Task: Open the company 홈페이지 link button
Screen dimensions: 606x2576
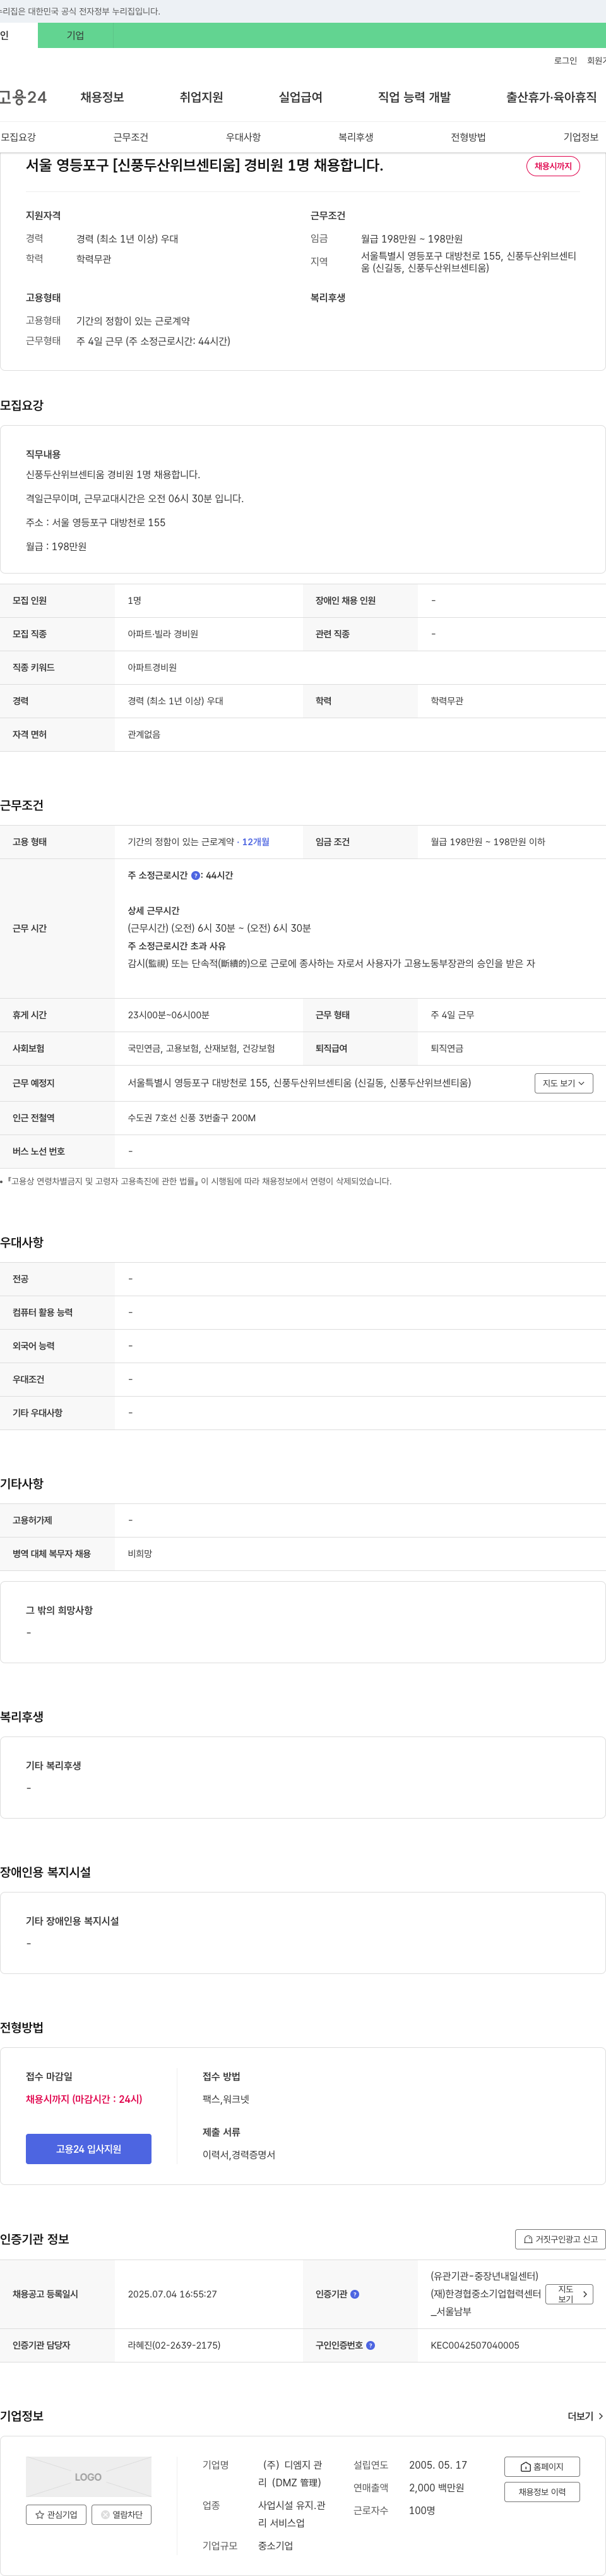Action: 542,2467
